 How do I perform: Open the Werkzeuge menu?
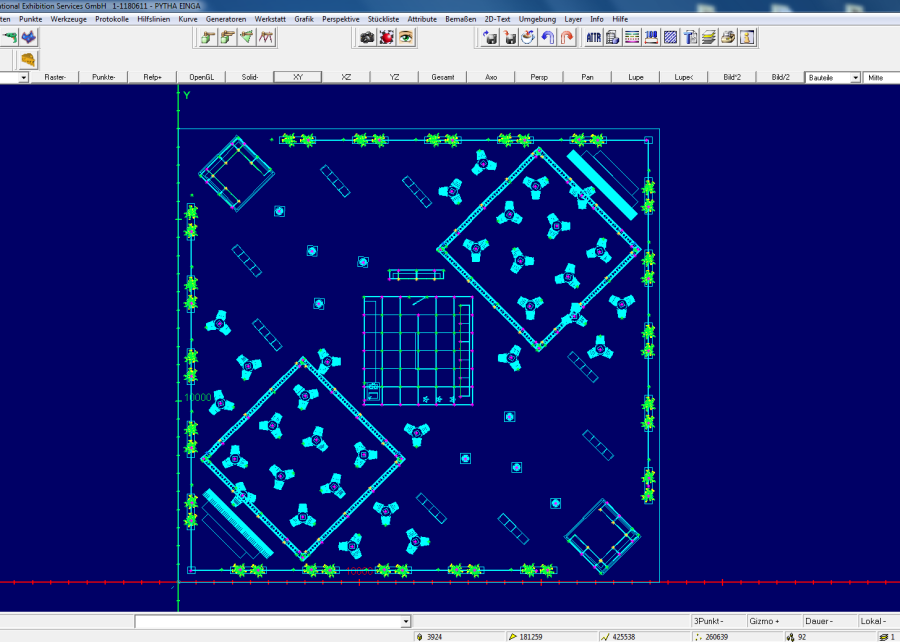[68, 19]
